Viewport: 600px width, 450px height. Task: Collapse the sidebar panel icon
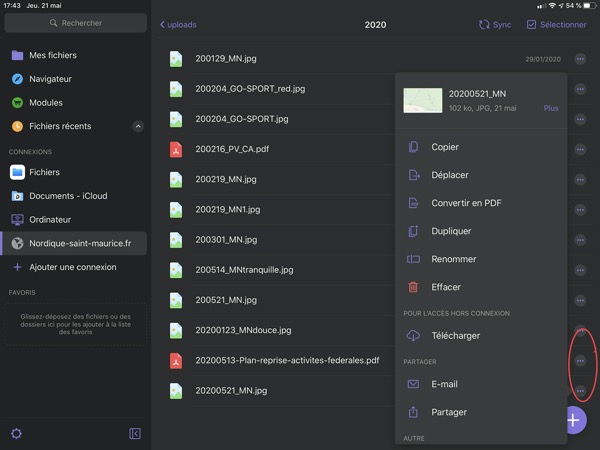135,433
